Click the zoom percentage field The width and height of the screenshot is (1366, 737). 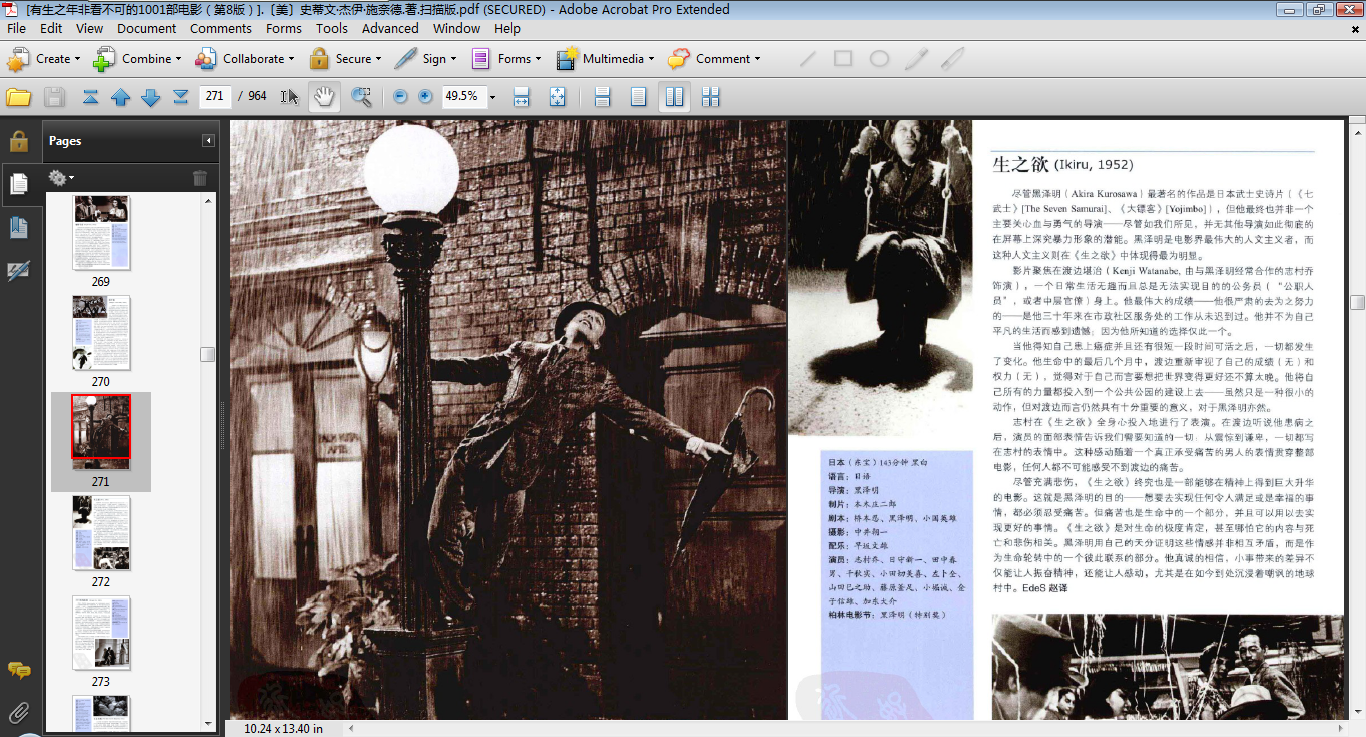click(x=462, y=96)
